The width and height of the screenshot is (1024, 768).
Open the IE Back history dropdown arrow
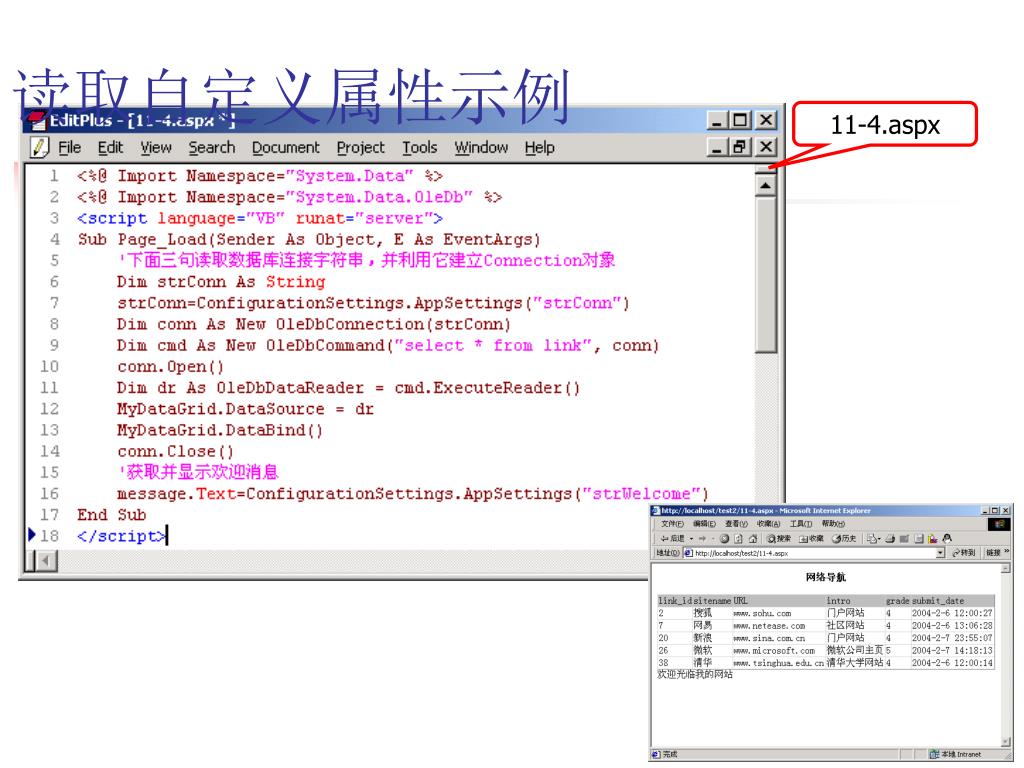[692, 539]
